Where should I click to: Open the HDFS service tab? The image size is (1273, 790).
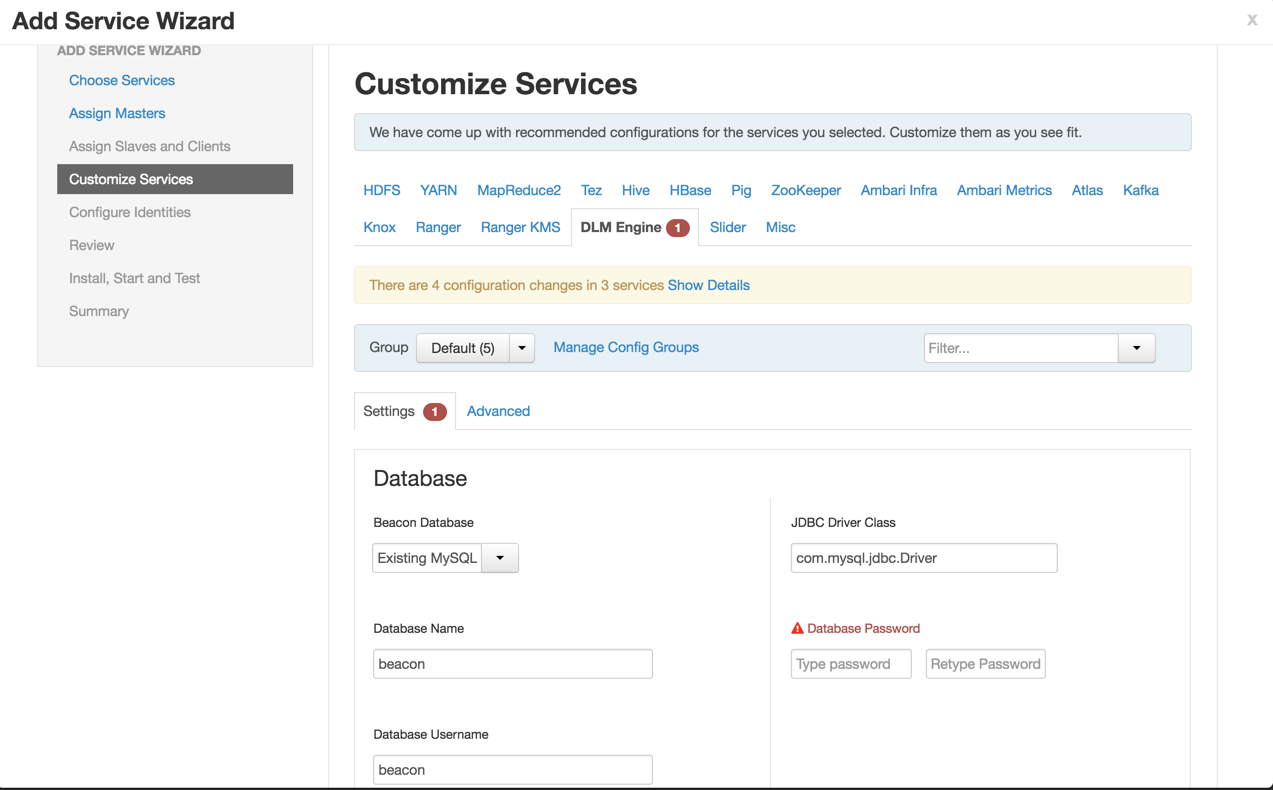pos(381,190)
